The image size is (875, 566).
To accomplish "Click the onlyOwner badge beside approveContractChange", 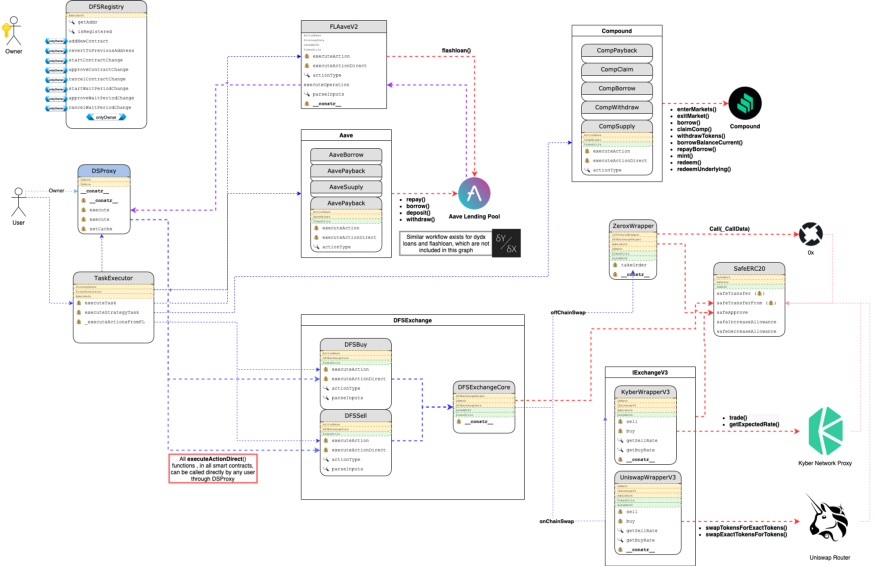I will coord(56,70).
